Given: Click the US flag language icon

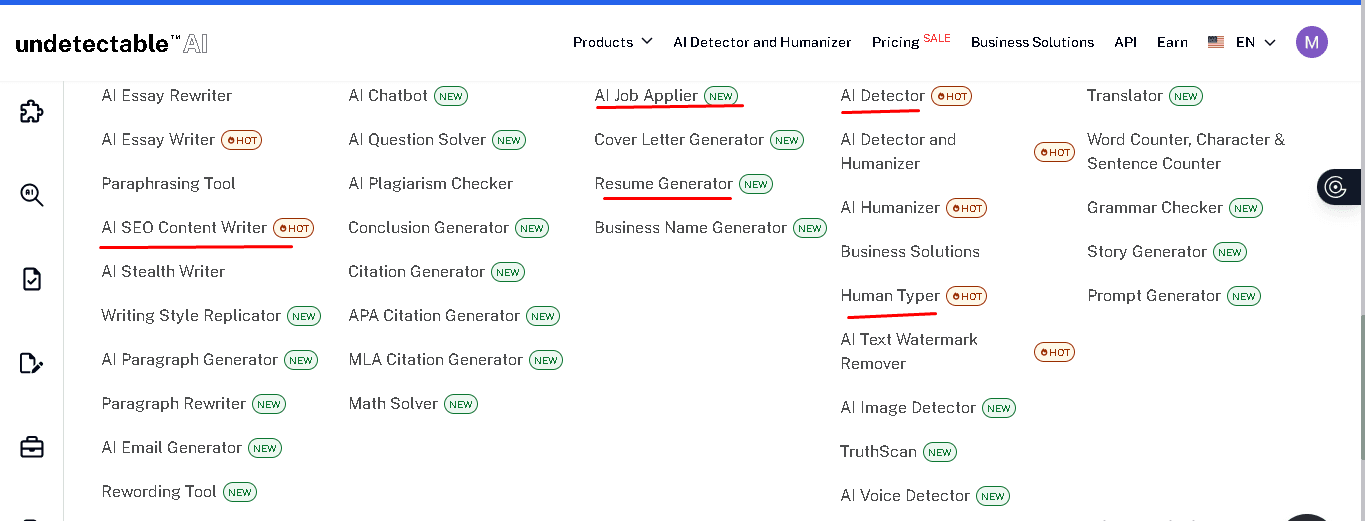Looking at the screenshot, I should (1216, 42).
